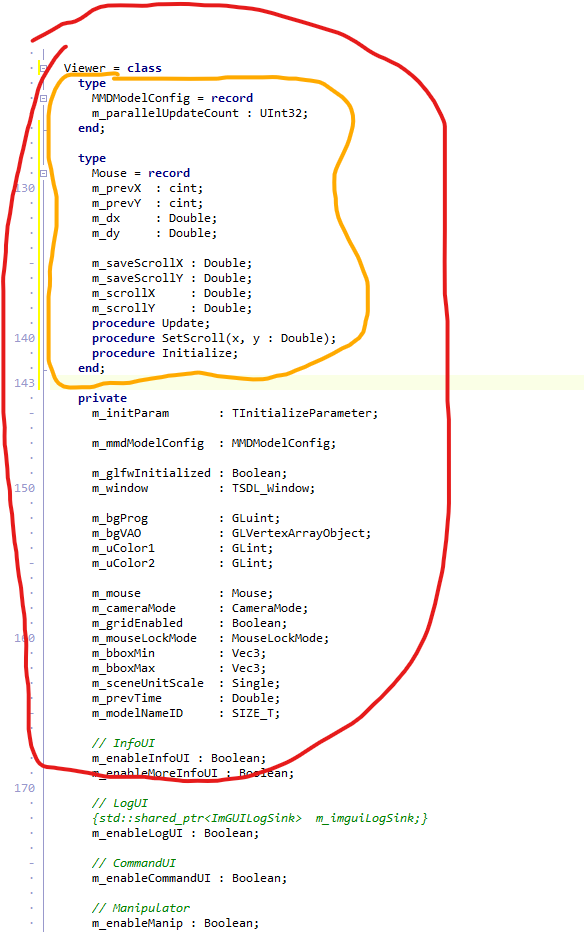
Task: Click line number 143 in gutter
Action: (24, 383)
